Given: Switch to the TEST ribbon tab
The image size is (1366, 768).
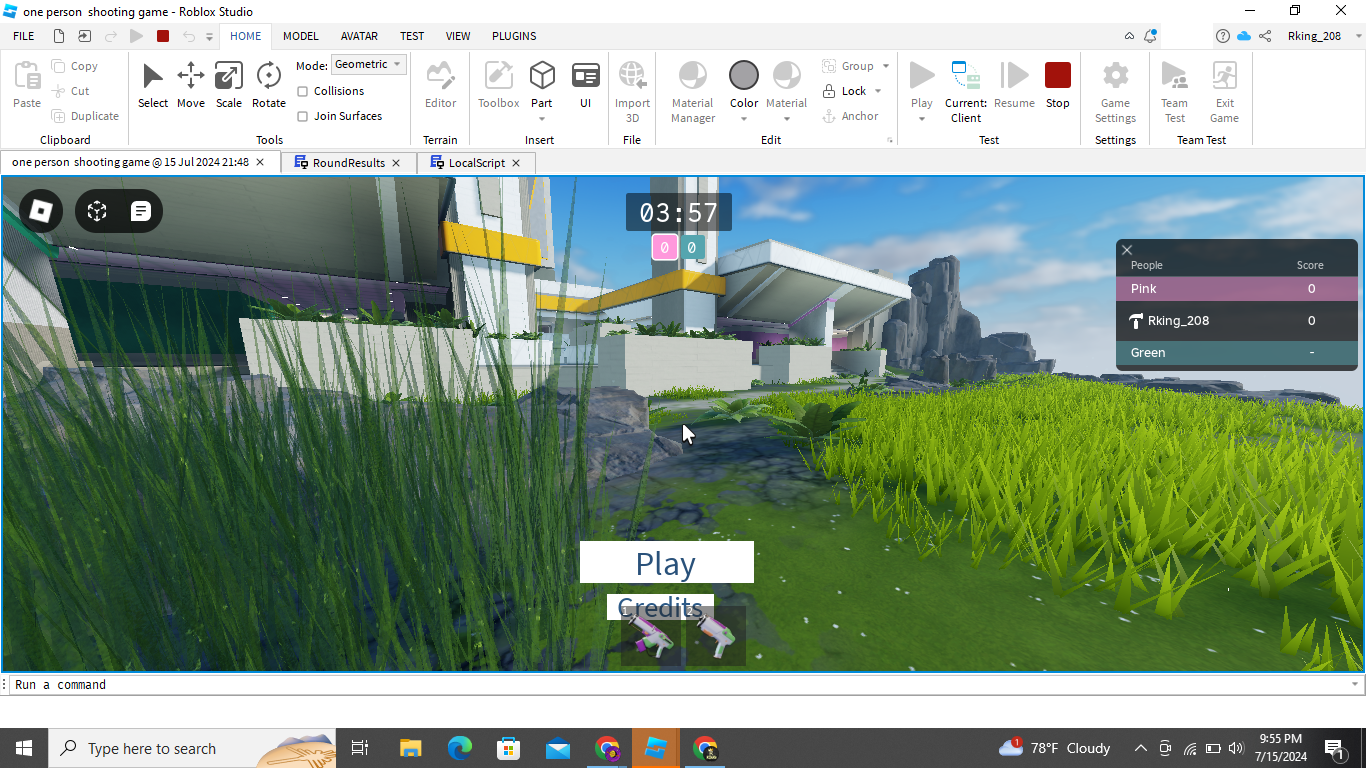Looking at the screenshot, I should click(412, 36).
